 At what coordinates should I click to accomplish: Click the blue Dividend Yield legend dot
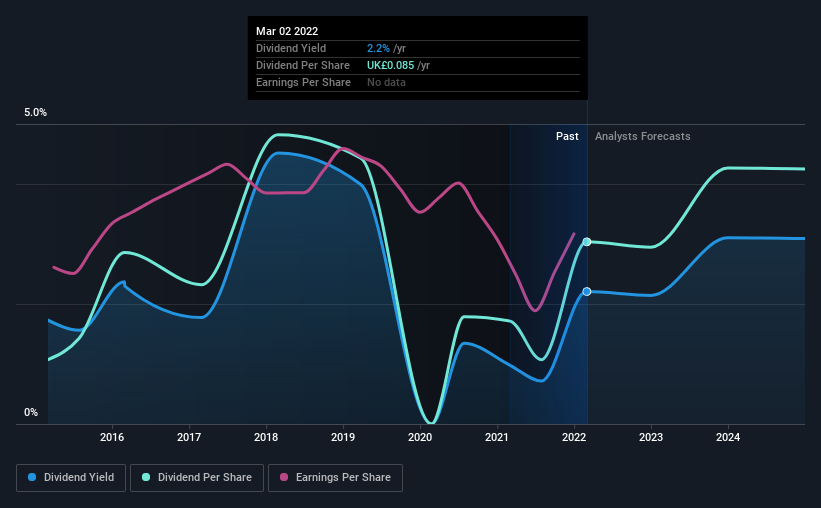(x=32, y=477)
